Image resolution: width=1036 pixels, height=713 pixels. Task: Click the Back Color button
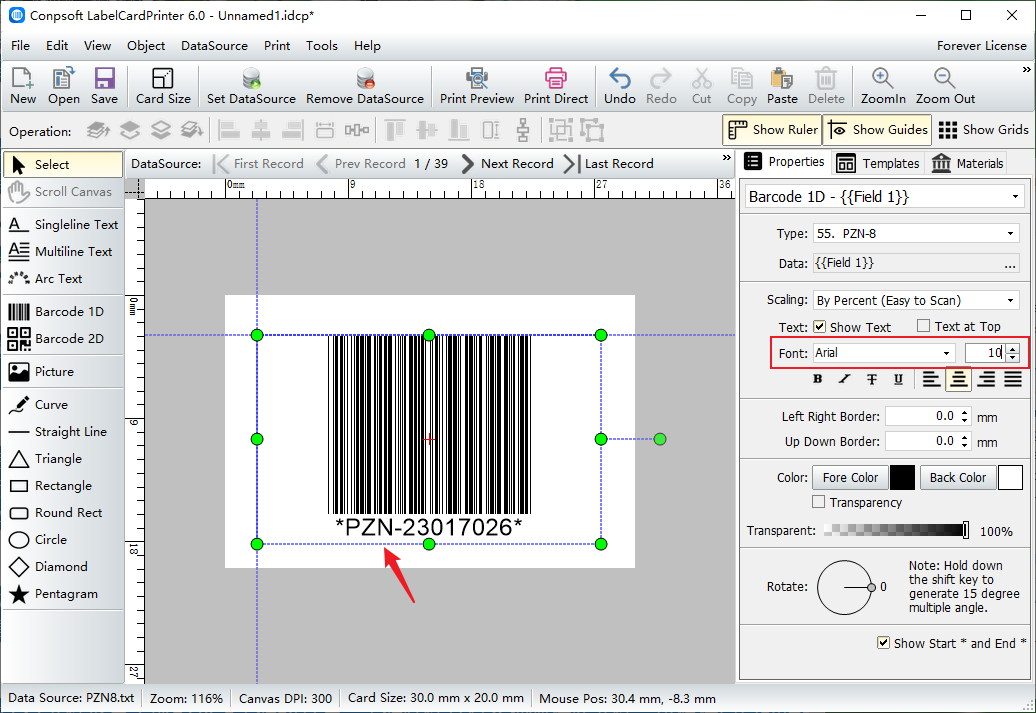pyautogui.click(x=957, y=478)
